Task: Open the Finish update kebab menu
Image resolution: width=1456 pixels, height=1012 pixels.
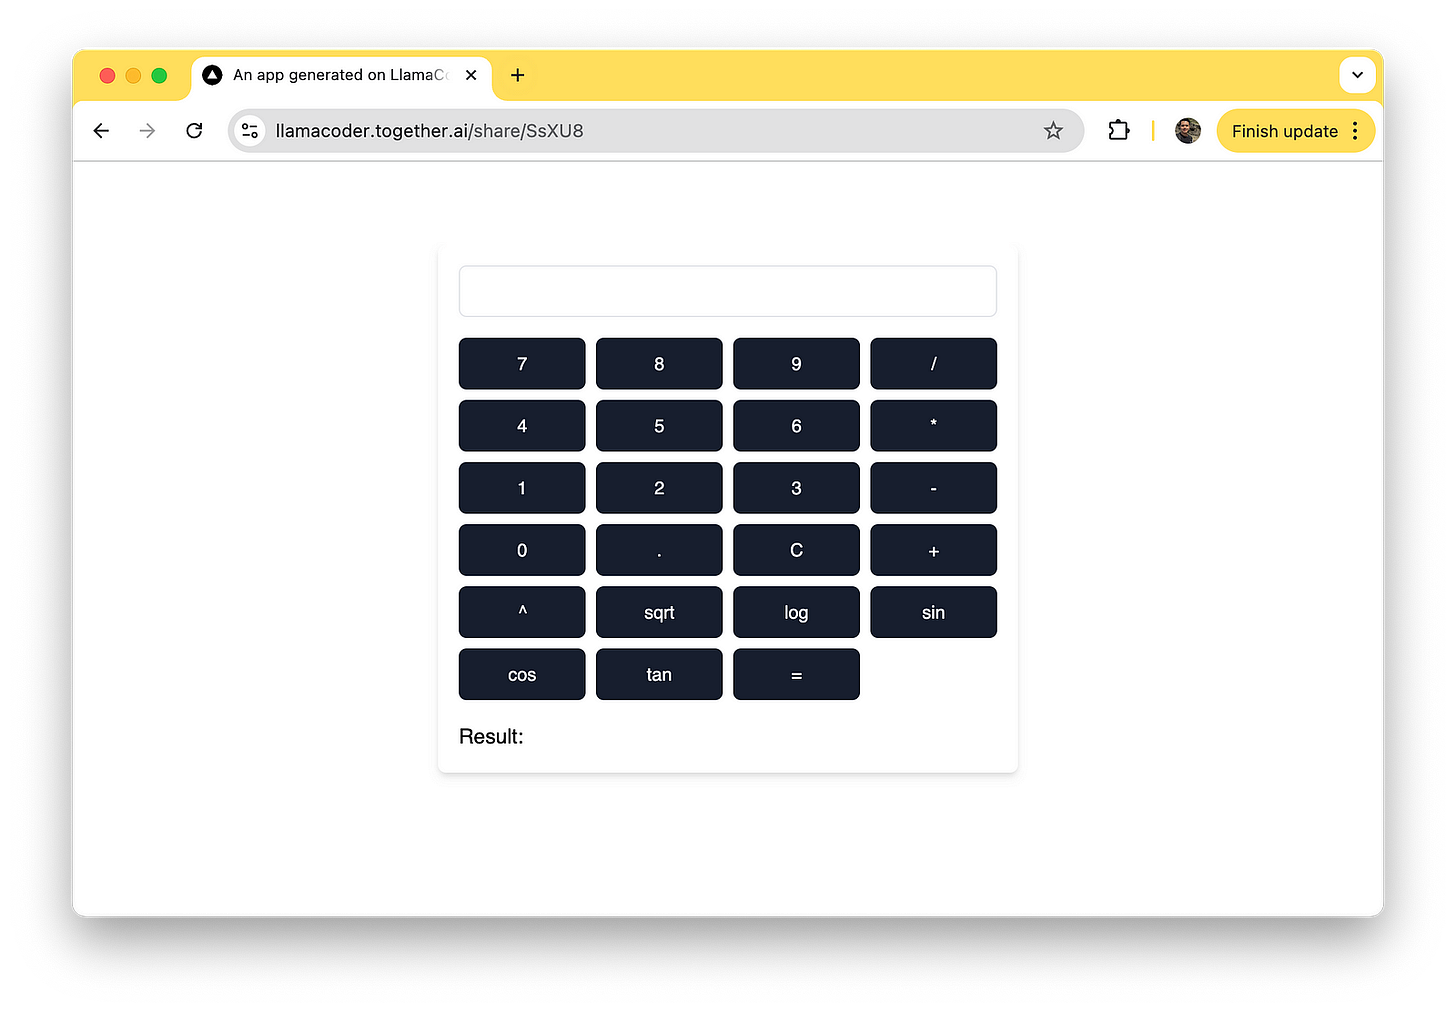Action: click(x=1355, y=131)
